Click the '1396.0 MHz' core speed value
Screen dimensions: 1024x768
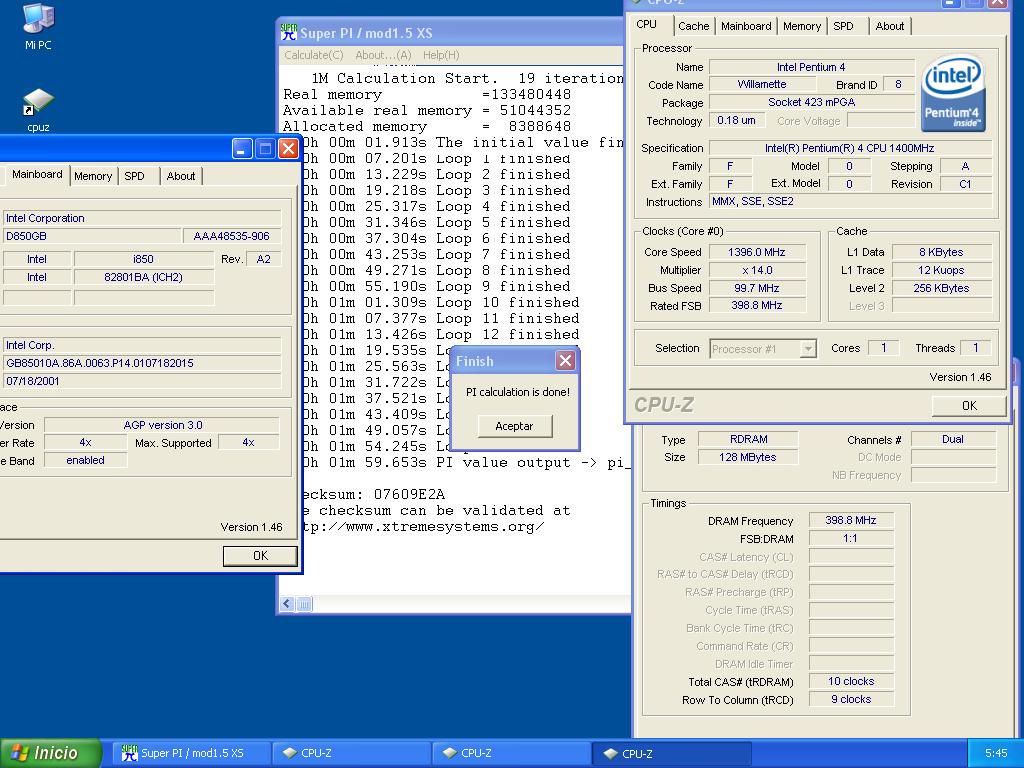coord(757,252)
